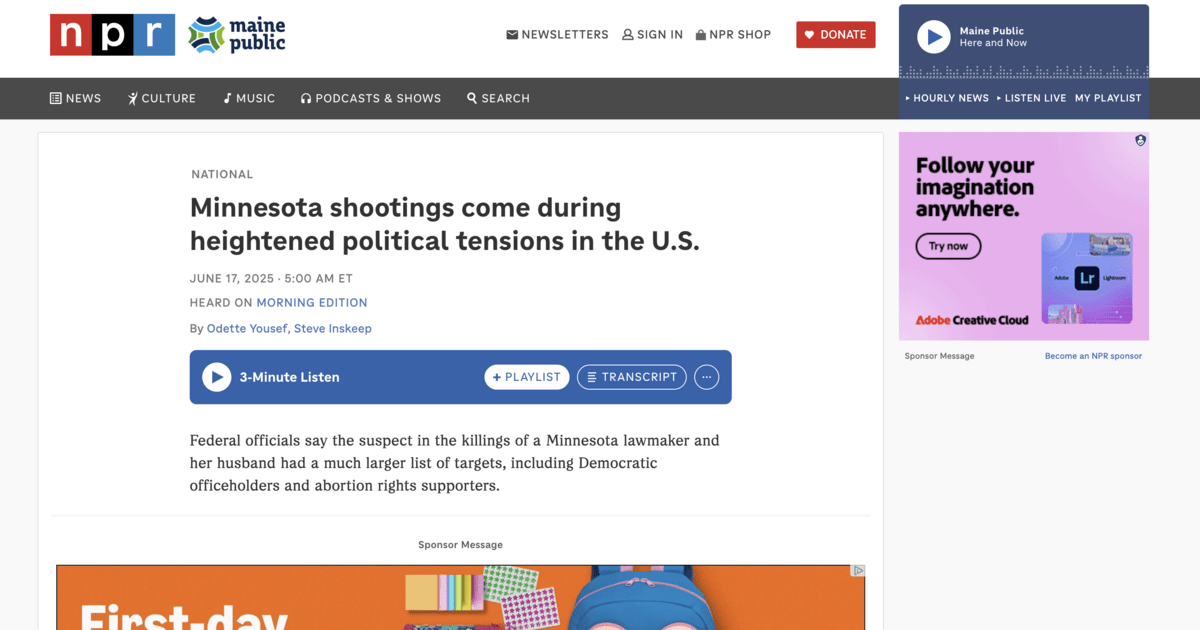Add story to Playlist
This screenshot has width=1200, height=630.
[x=527, y=377]
